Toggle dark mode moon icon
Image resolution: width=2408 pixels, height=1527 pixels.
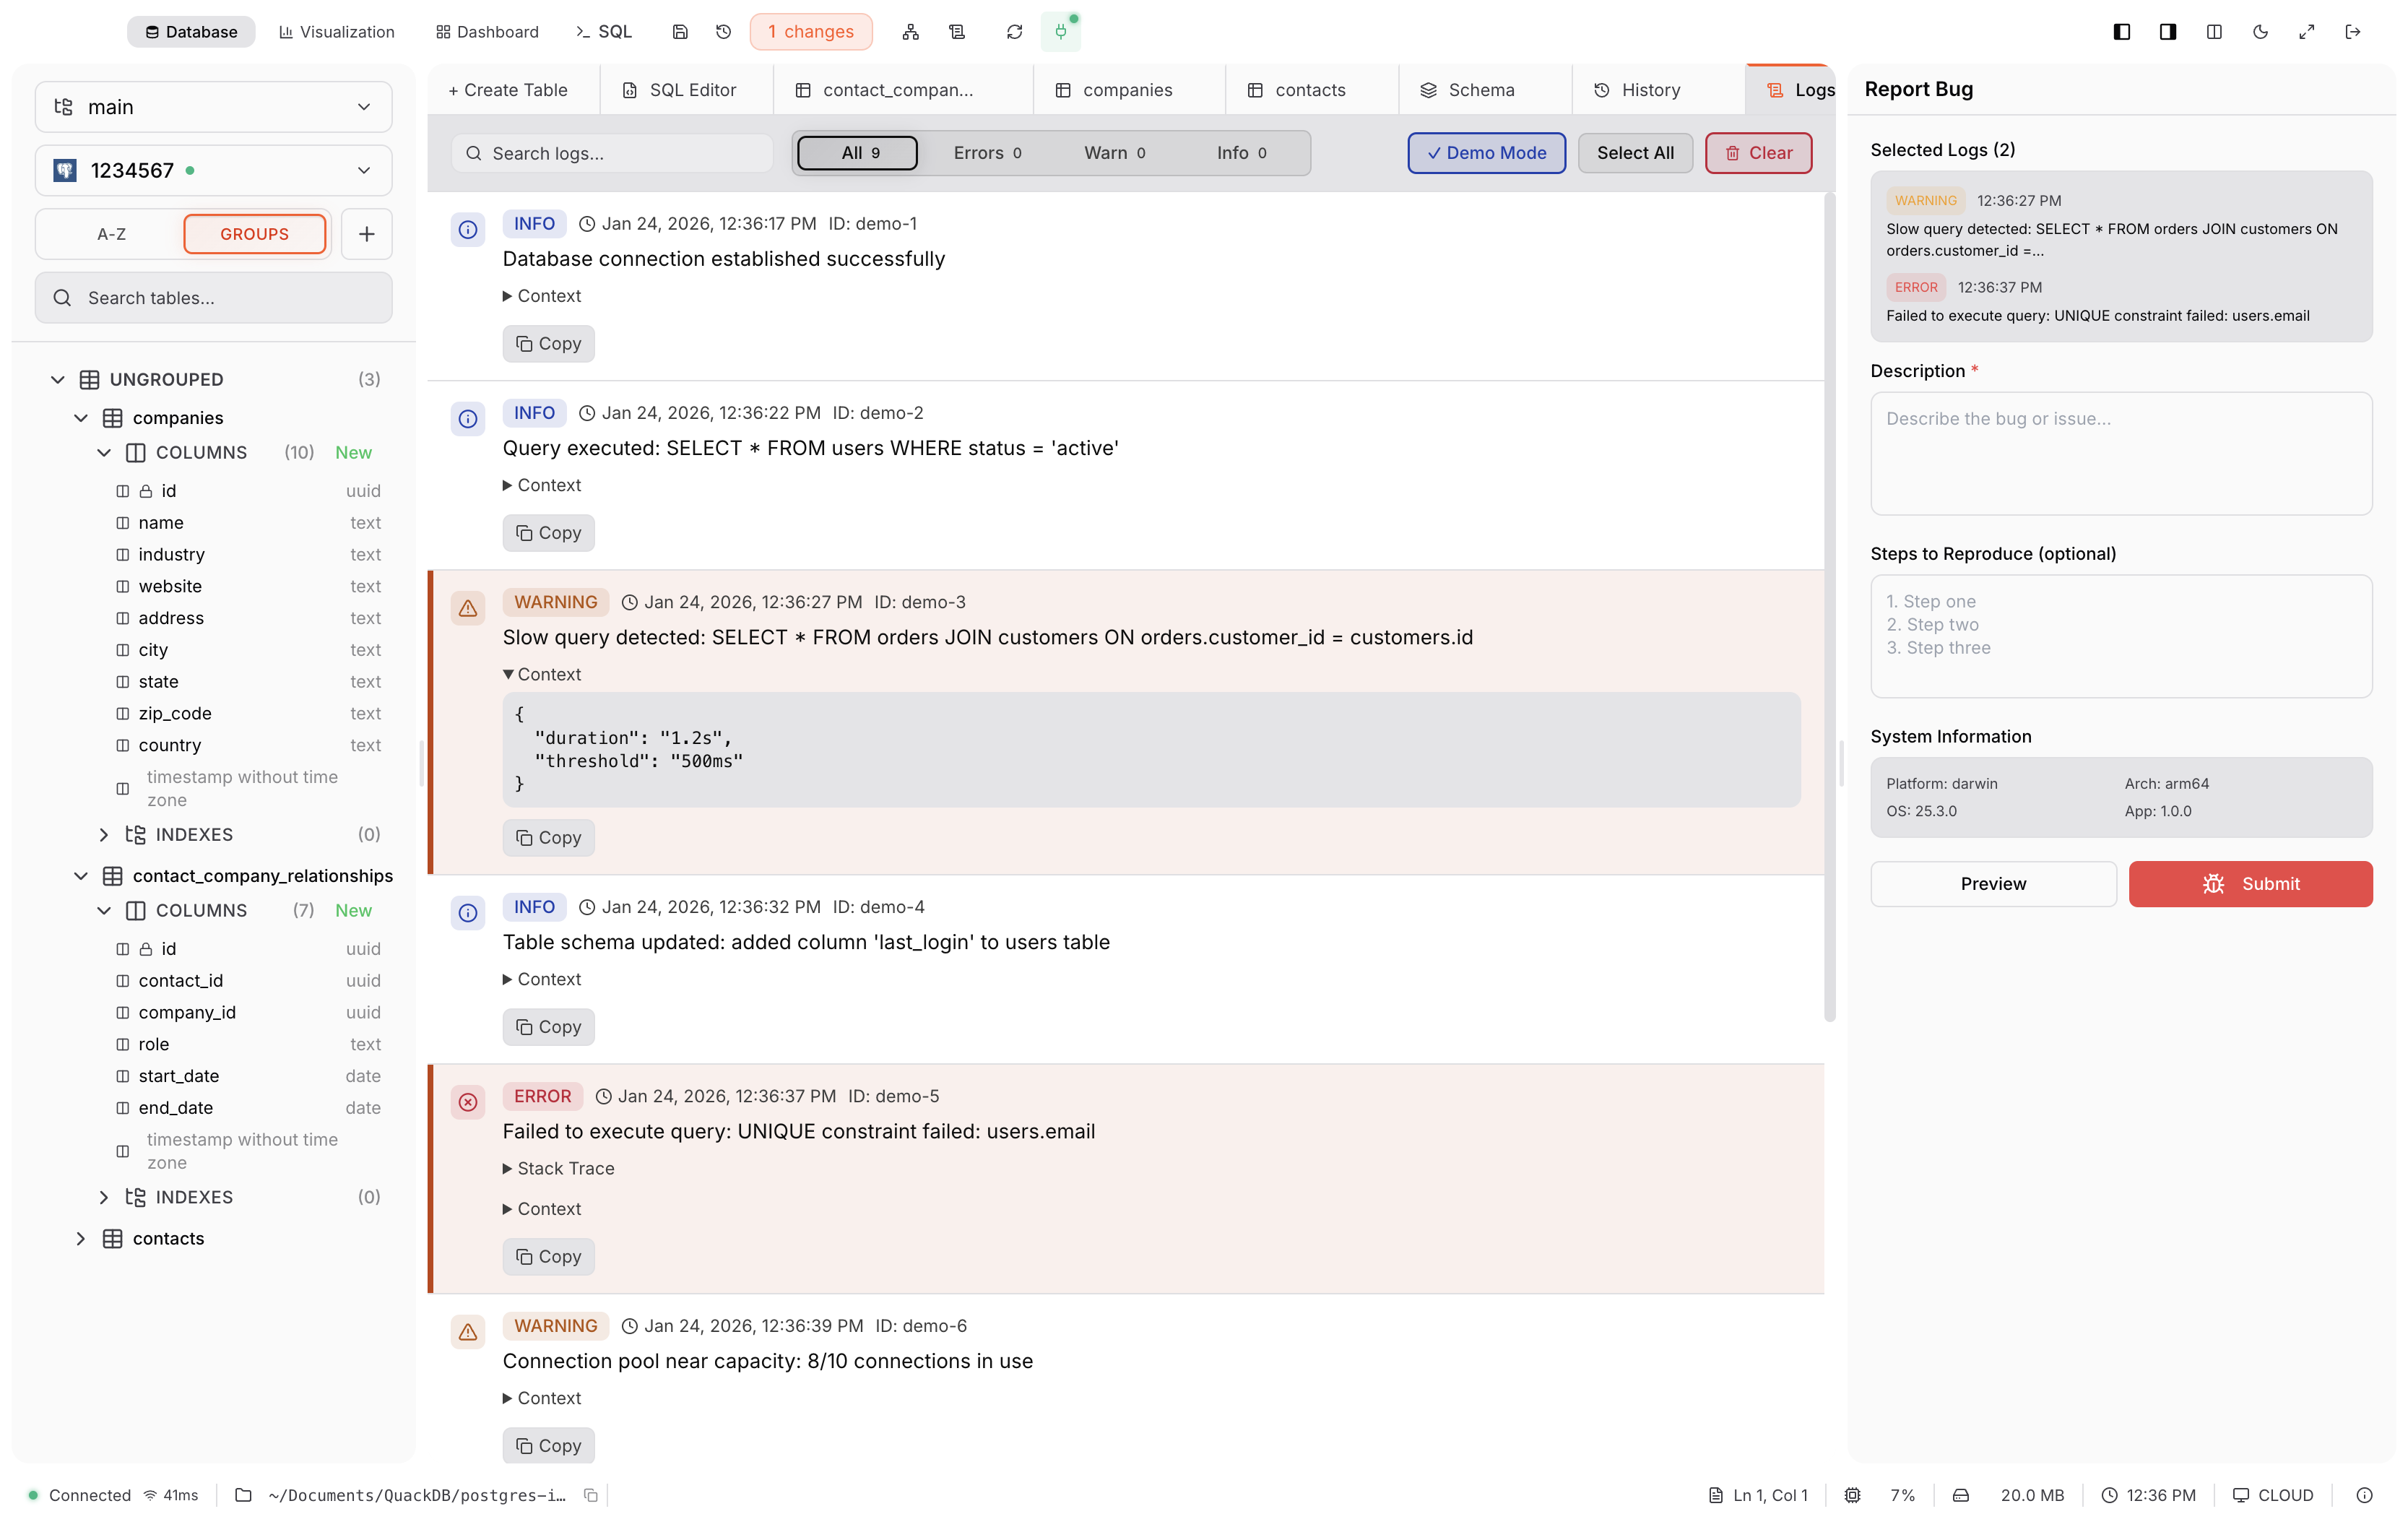(x=2260, y=32)
